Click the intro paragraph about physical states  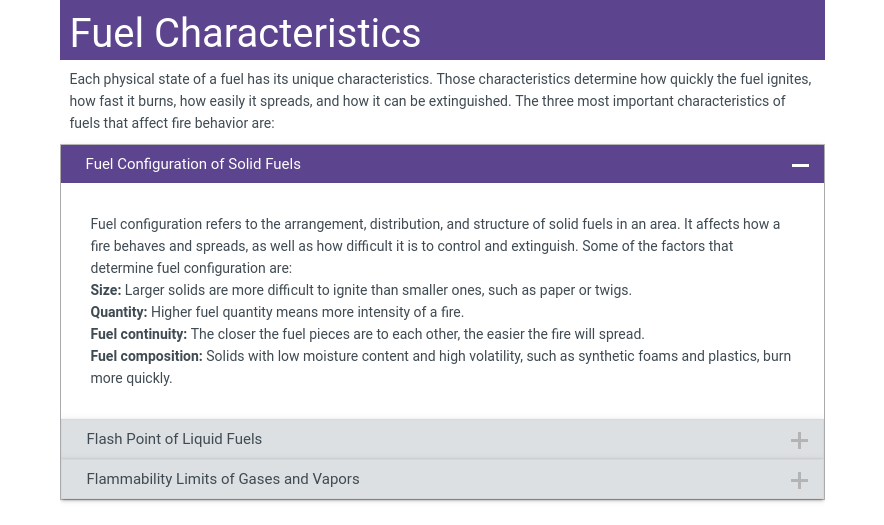[x=440, y=101]
